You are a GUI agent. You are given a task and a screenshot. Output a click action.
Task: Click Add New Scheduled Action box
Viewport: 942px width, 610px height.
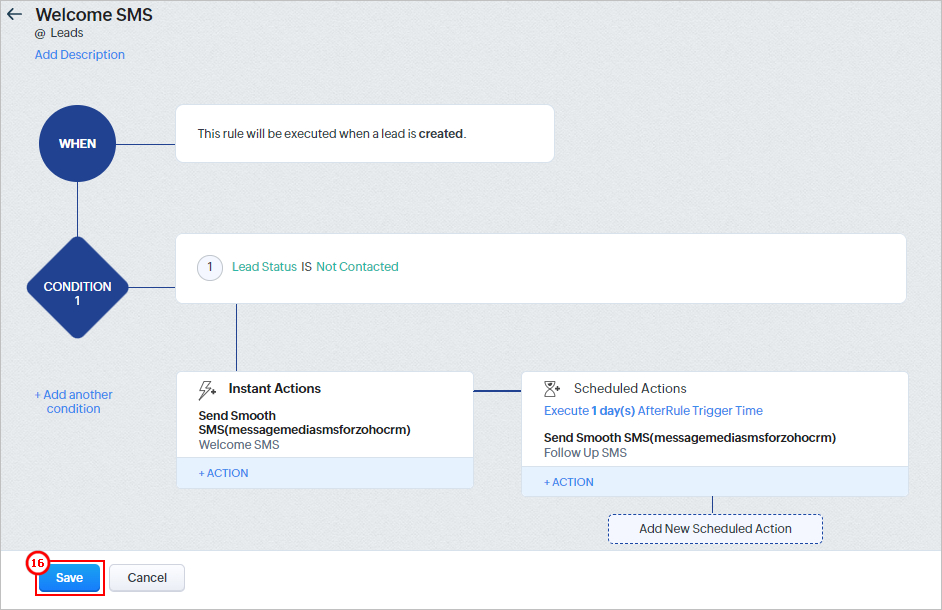(x=715, y=529)
